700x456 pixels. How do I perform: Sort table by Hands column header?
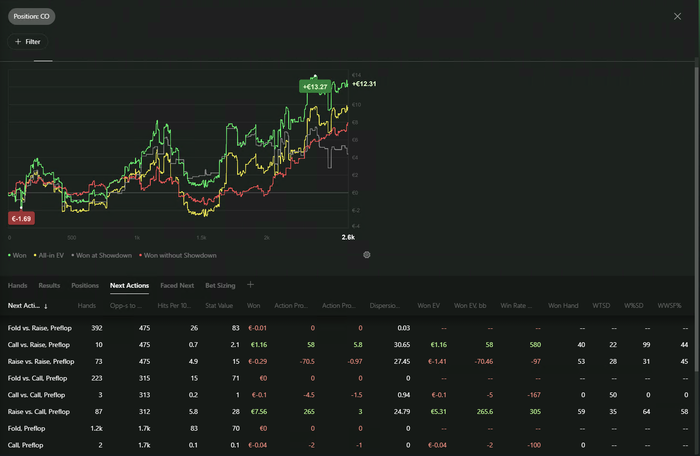coord(87,305)
